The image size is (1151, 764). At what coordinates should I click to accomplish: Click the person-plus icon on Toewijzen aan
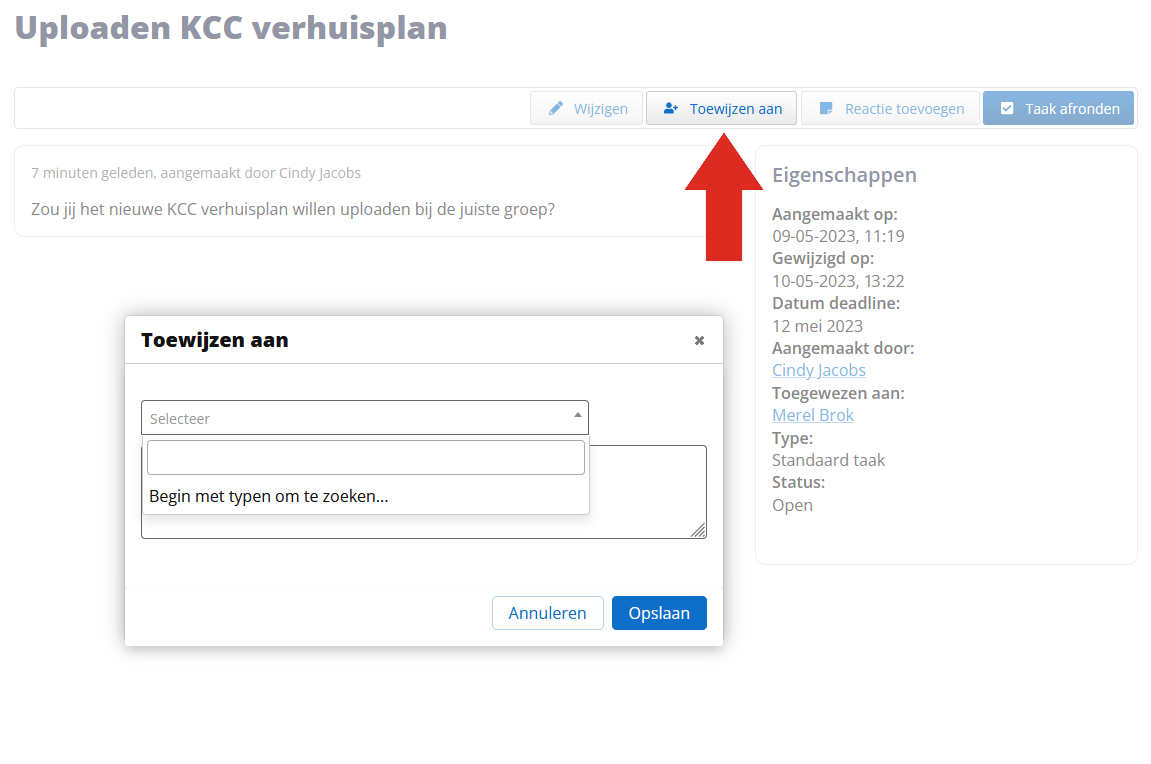670,109
